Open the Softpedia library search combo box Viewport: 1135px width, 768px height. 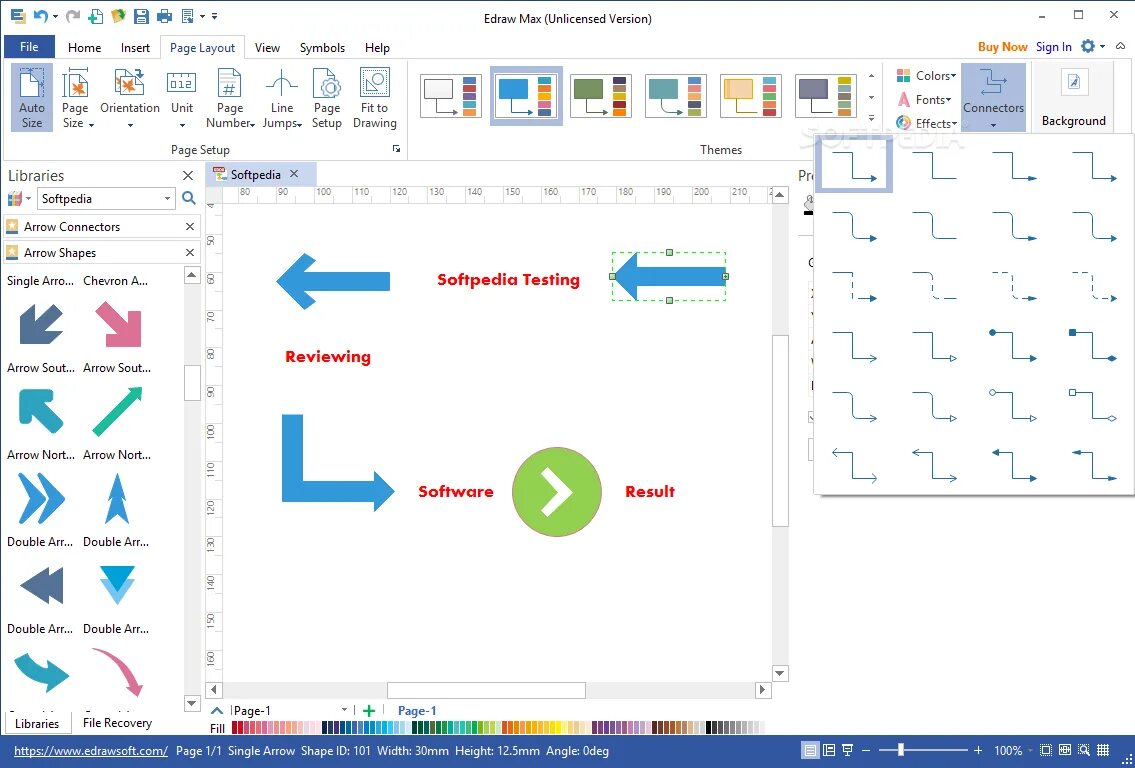tap(106, 198)
